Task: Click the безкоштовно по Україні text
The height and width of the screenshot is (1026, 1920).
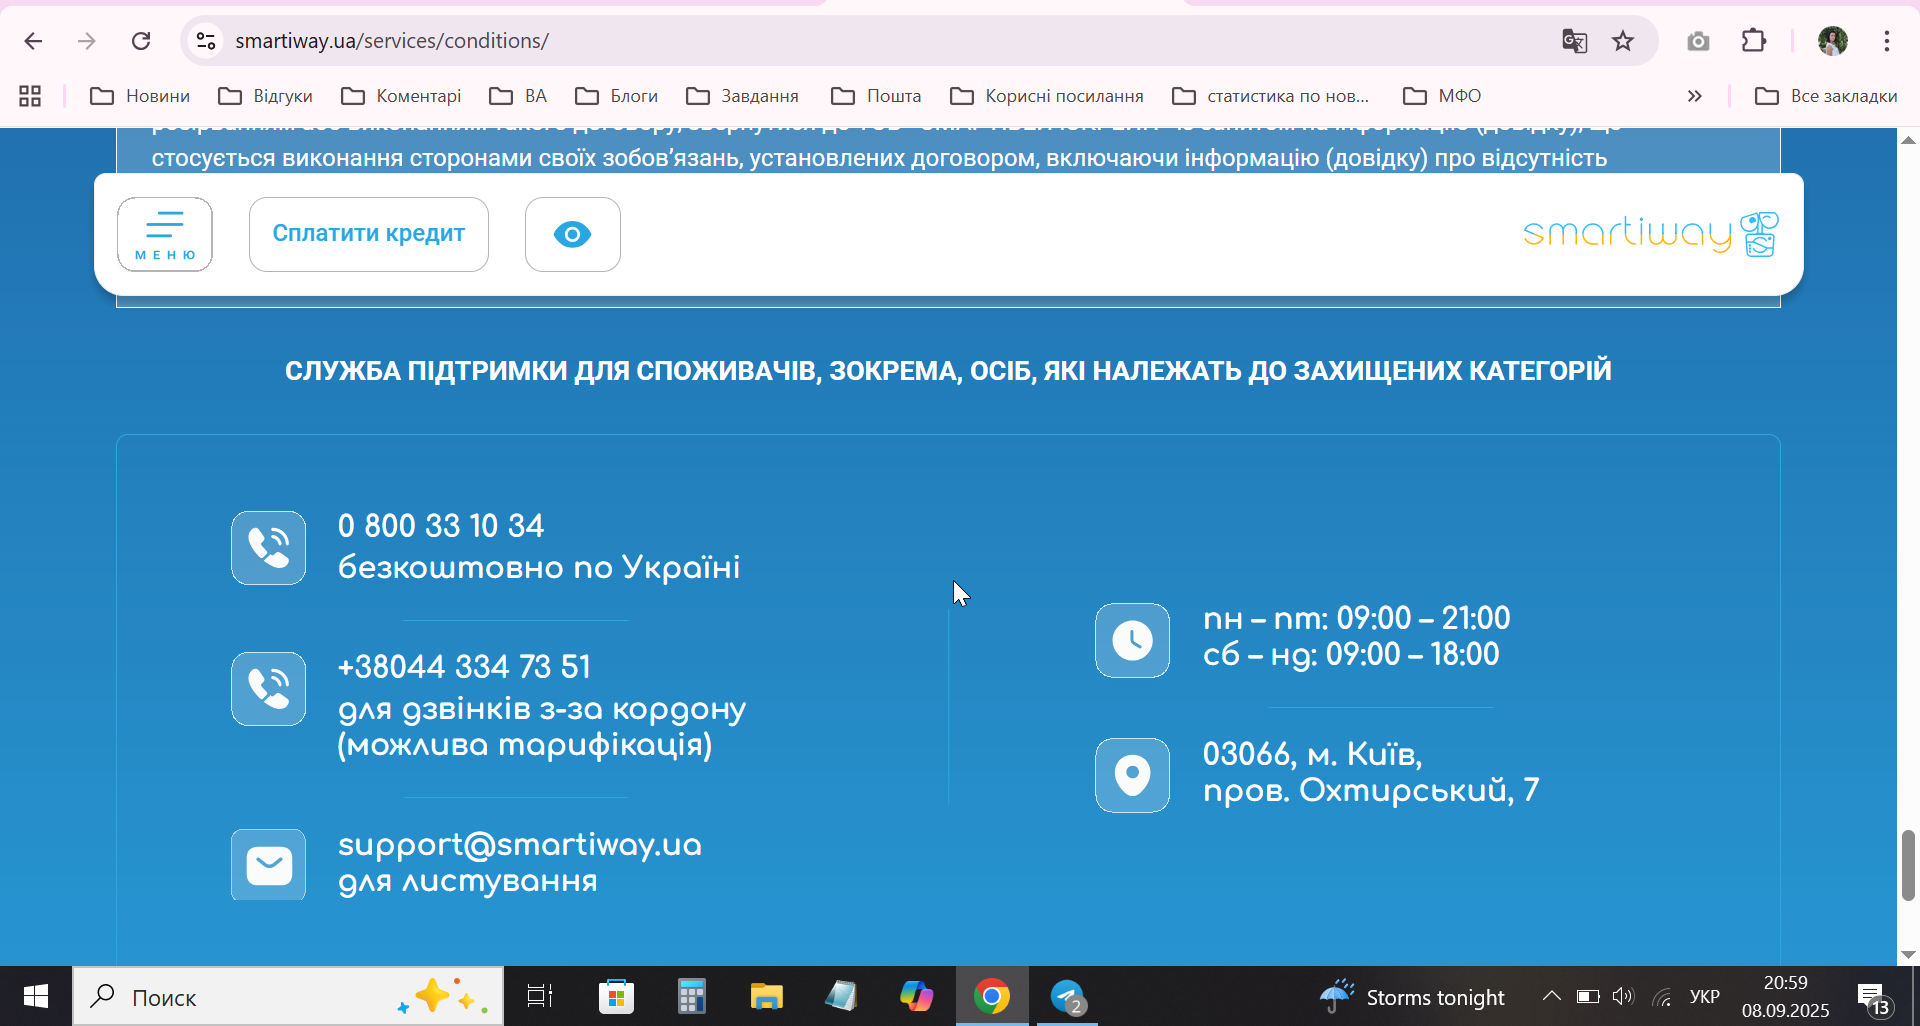Action: (x=539, y=567)
